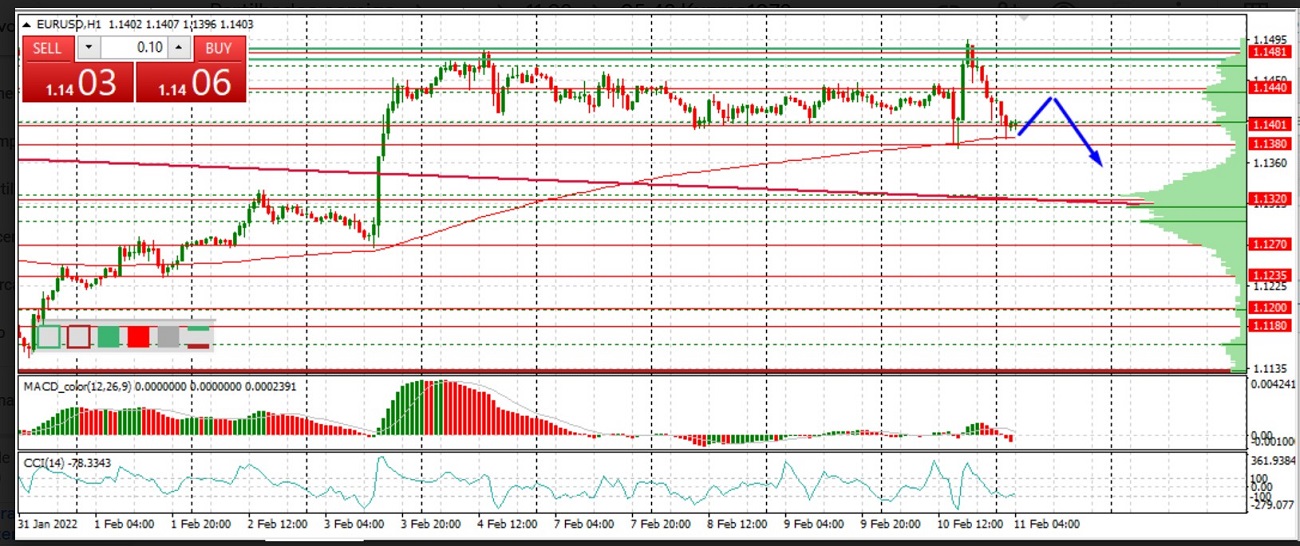Click the CCI(14) -78.3343 indicator label
The width and height of the screenshot is (1300, 546).
[x=66, y=461]
